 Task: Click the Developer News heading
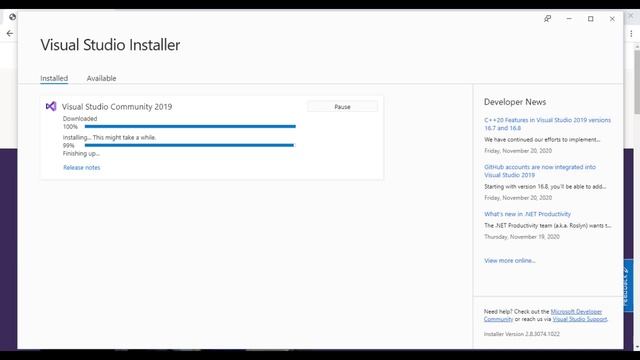click(x=515, y=102)
